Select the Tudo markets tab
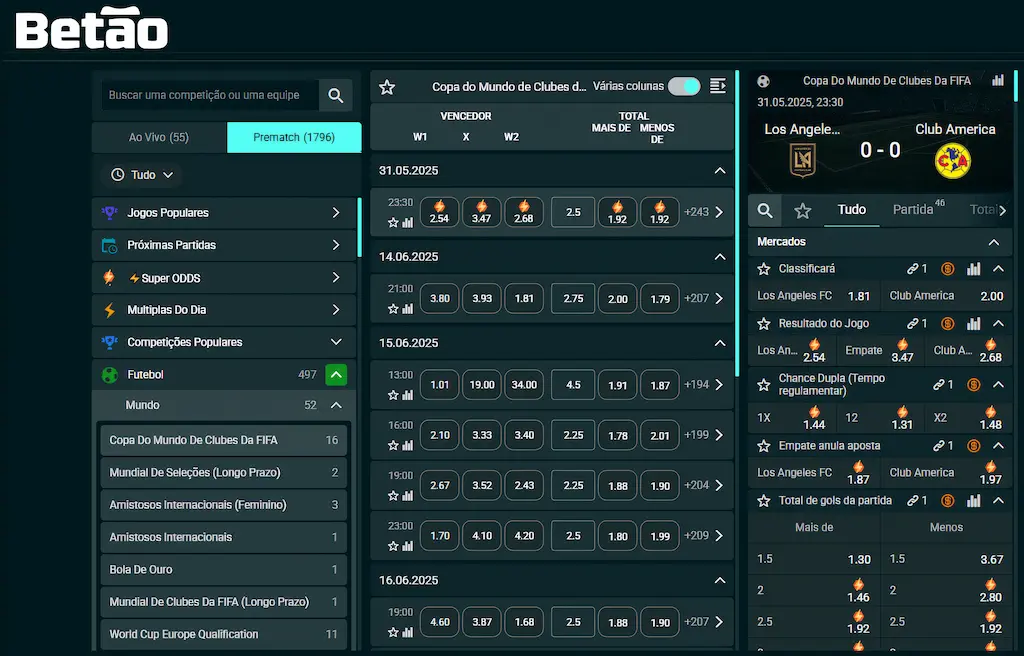The height and width of the screenshot is (656, 1024). tap(852, 210)
